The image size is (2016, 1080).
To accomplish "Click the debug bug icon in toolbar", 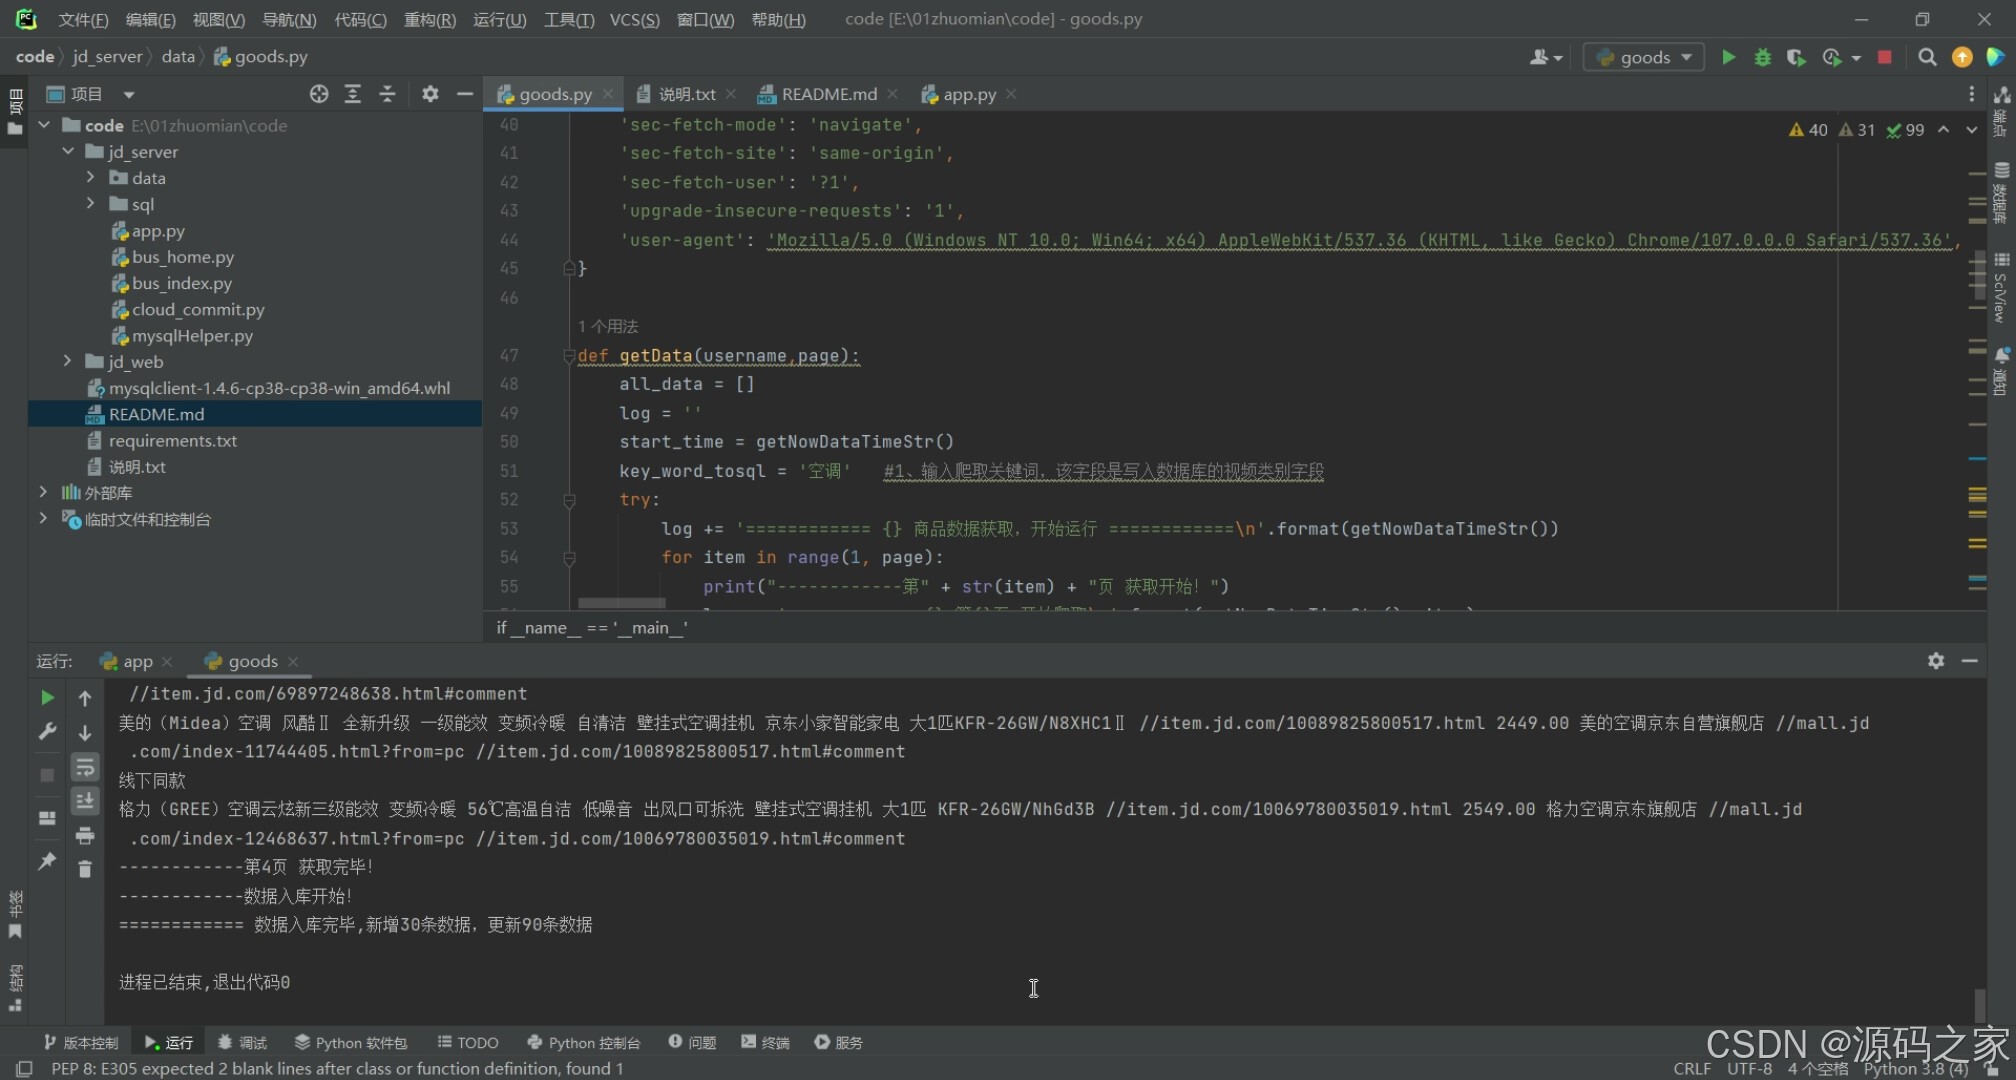I will 1762,57.
